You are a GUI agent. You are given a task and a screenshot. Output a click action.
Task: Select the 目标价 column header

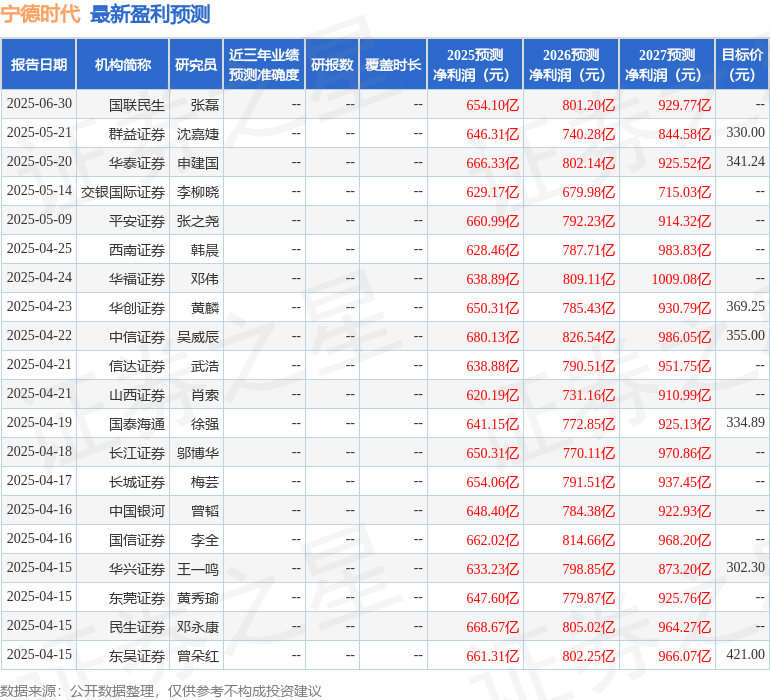pyautogui.click(x=742, y=64)
